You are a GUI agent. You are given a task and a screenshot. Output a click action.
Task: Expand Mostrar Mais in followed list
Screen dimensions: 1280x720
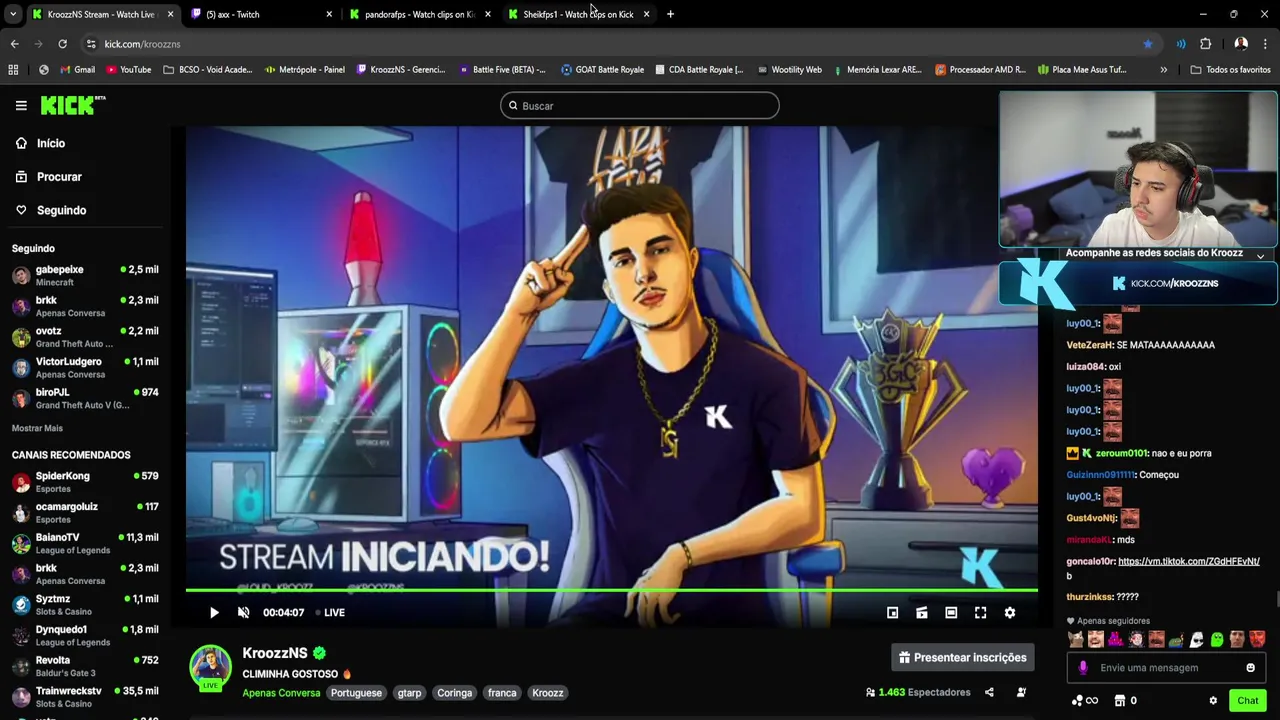(37, 428)
